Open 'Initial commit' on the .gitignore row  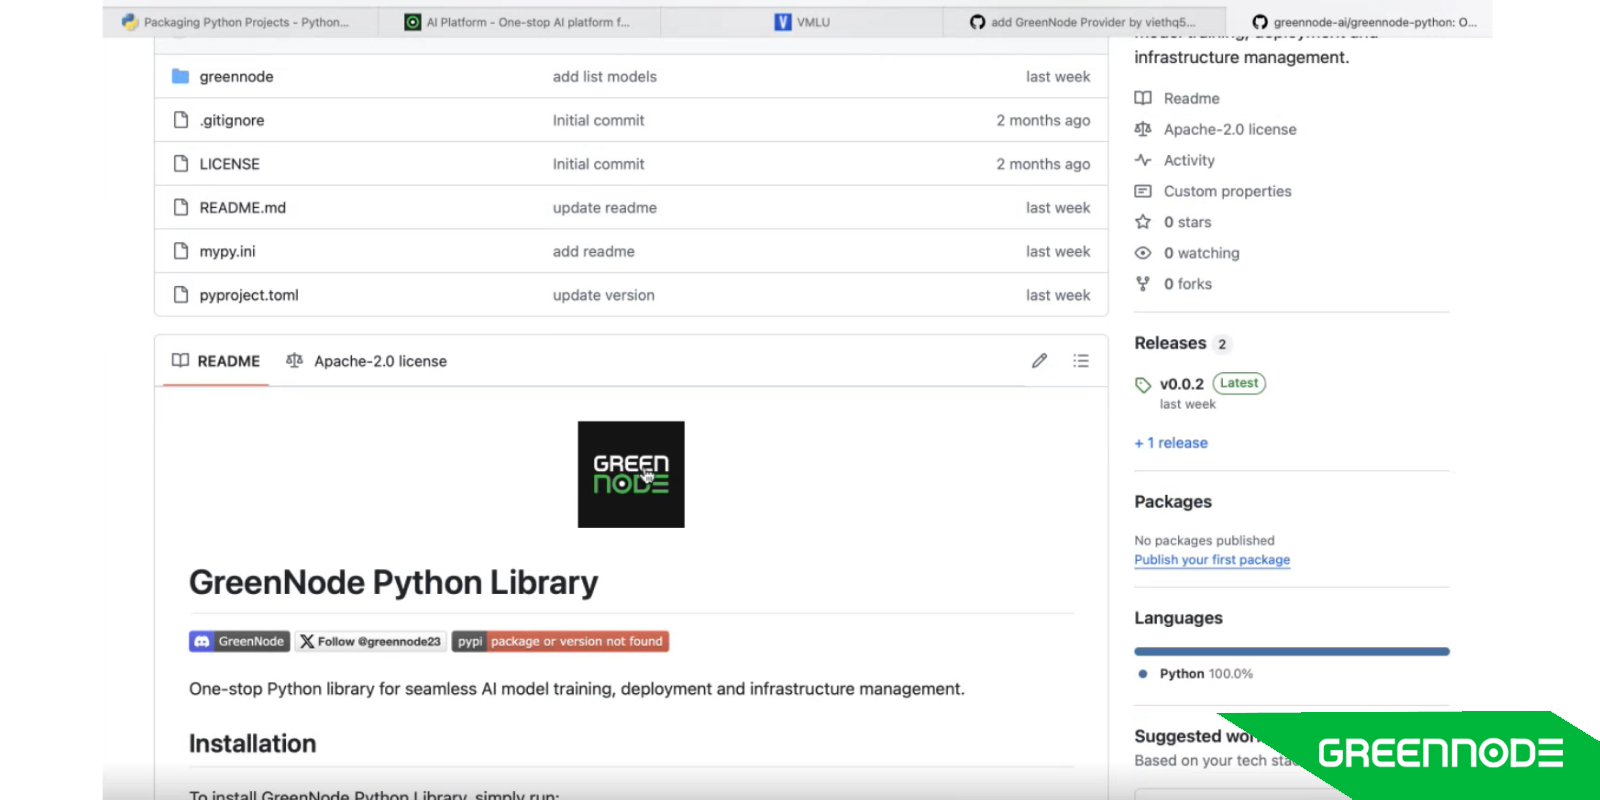click(598, 120)
